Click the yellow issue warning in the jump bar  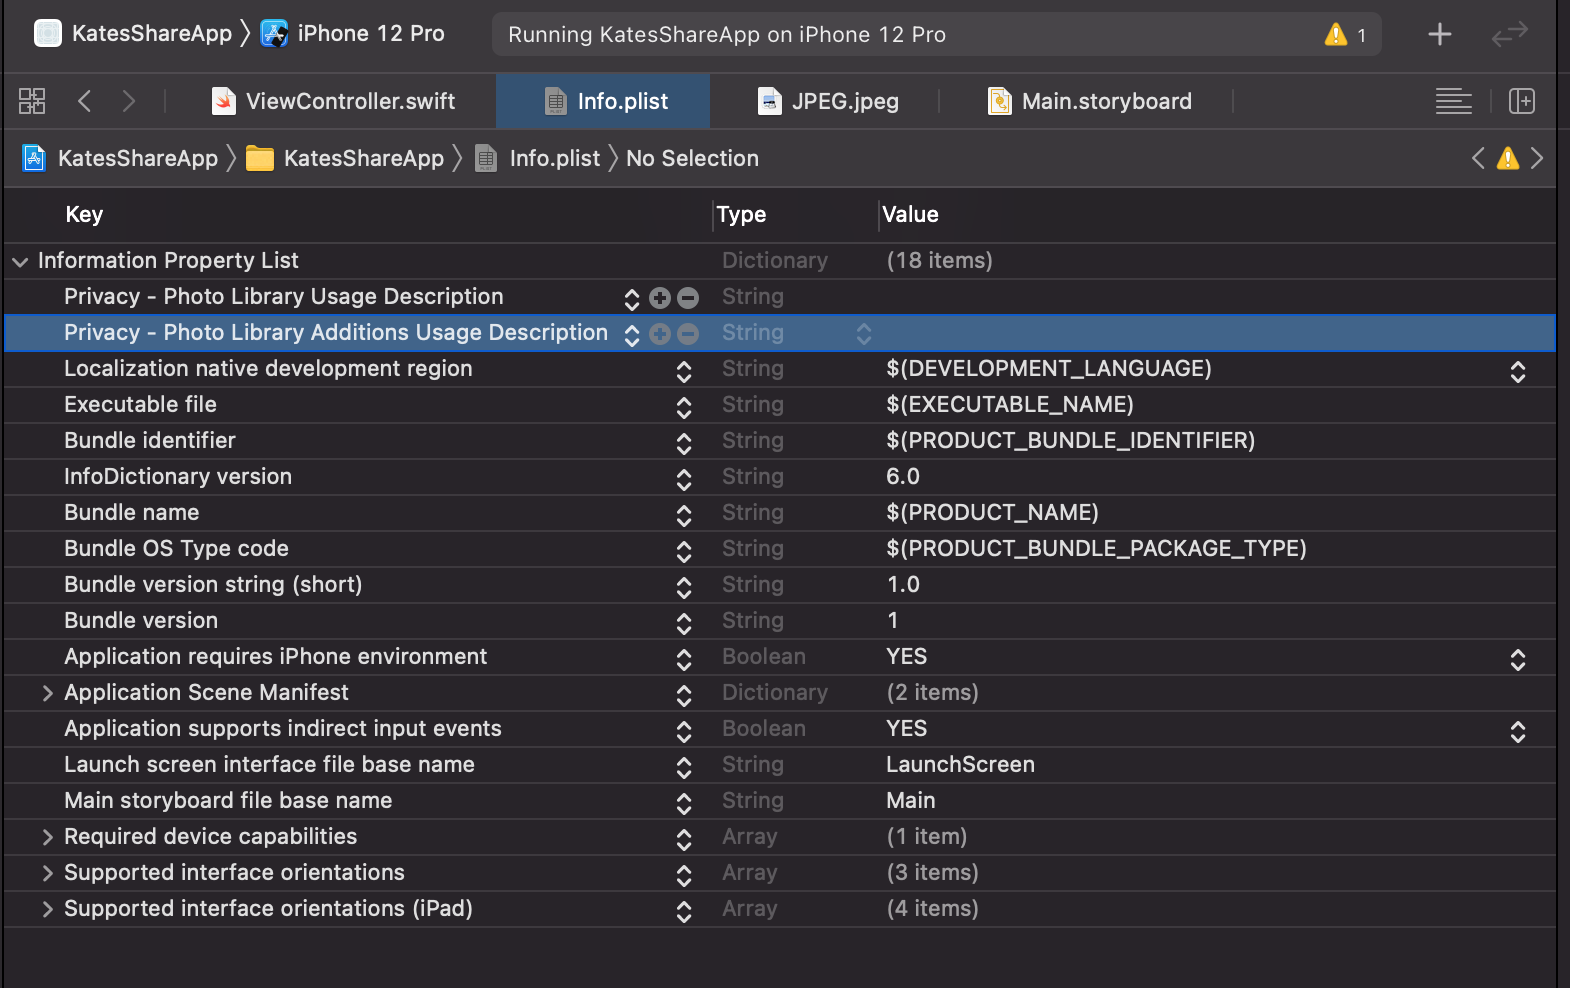pyautogui.click(x=1508, y=158)
